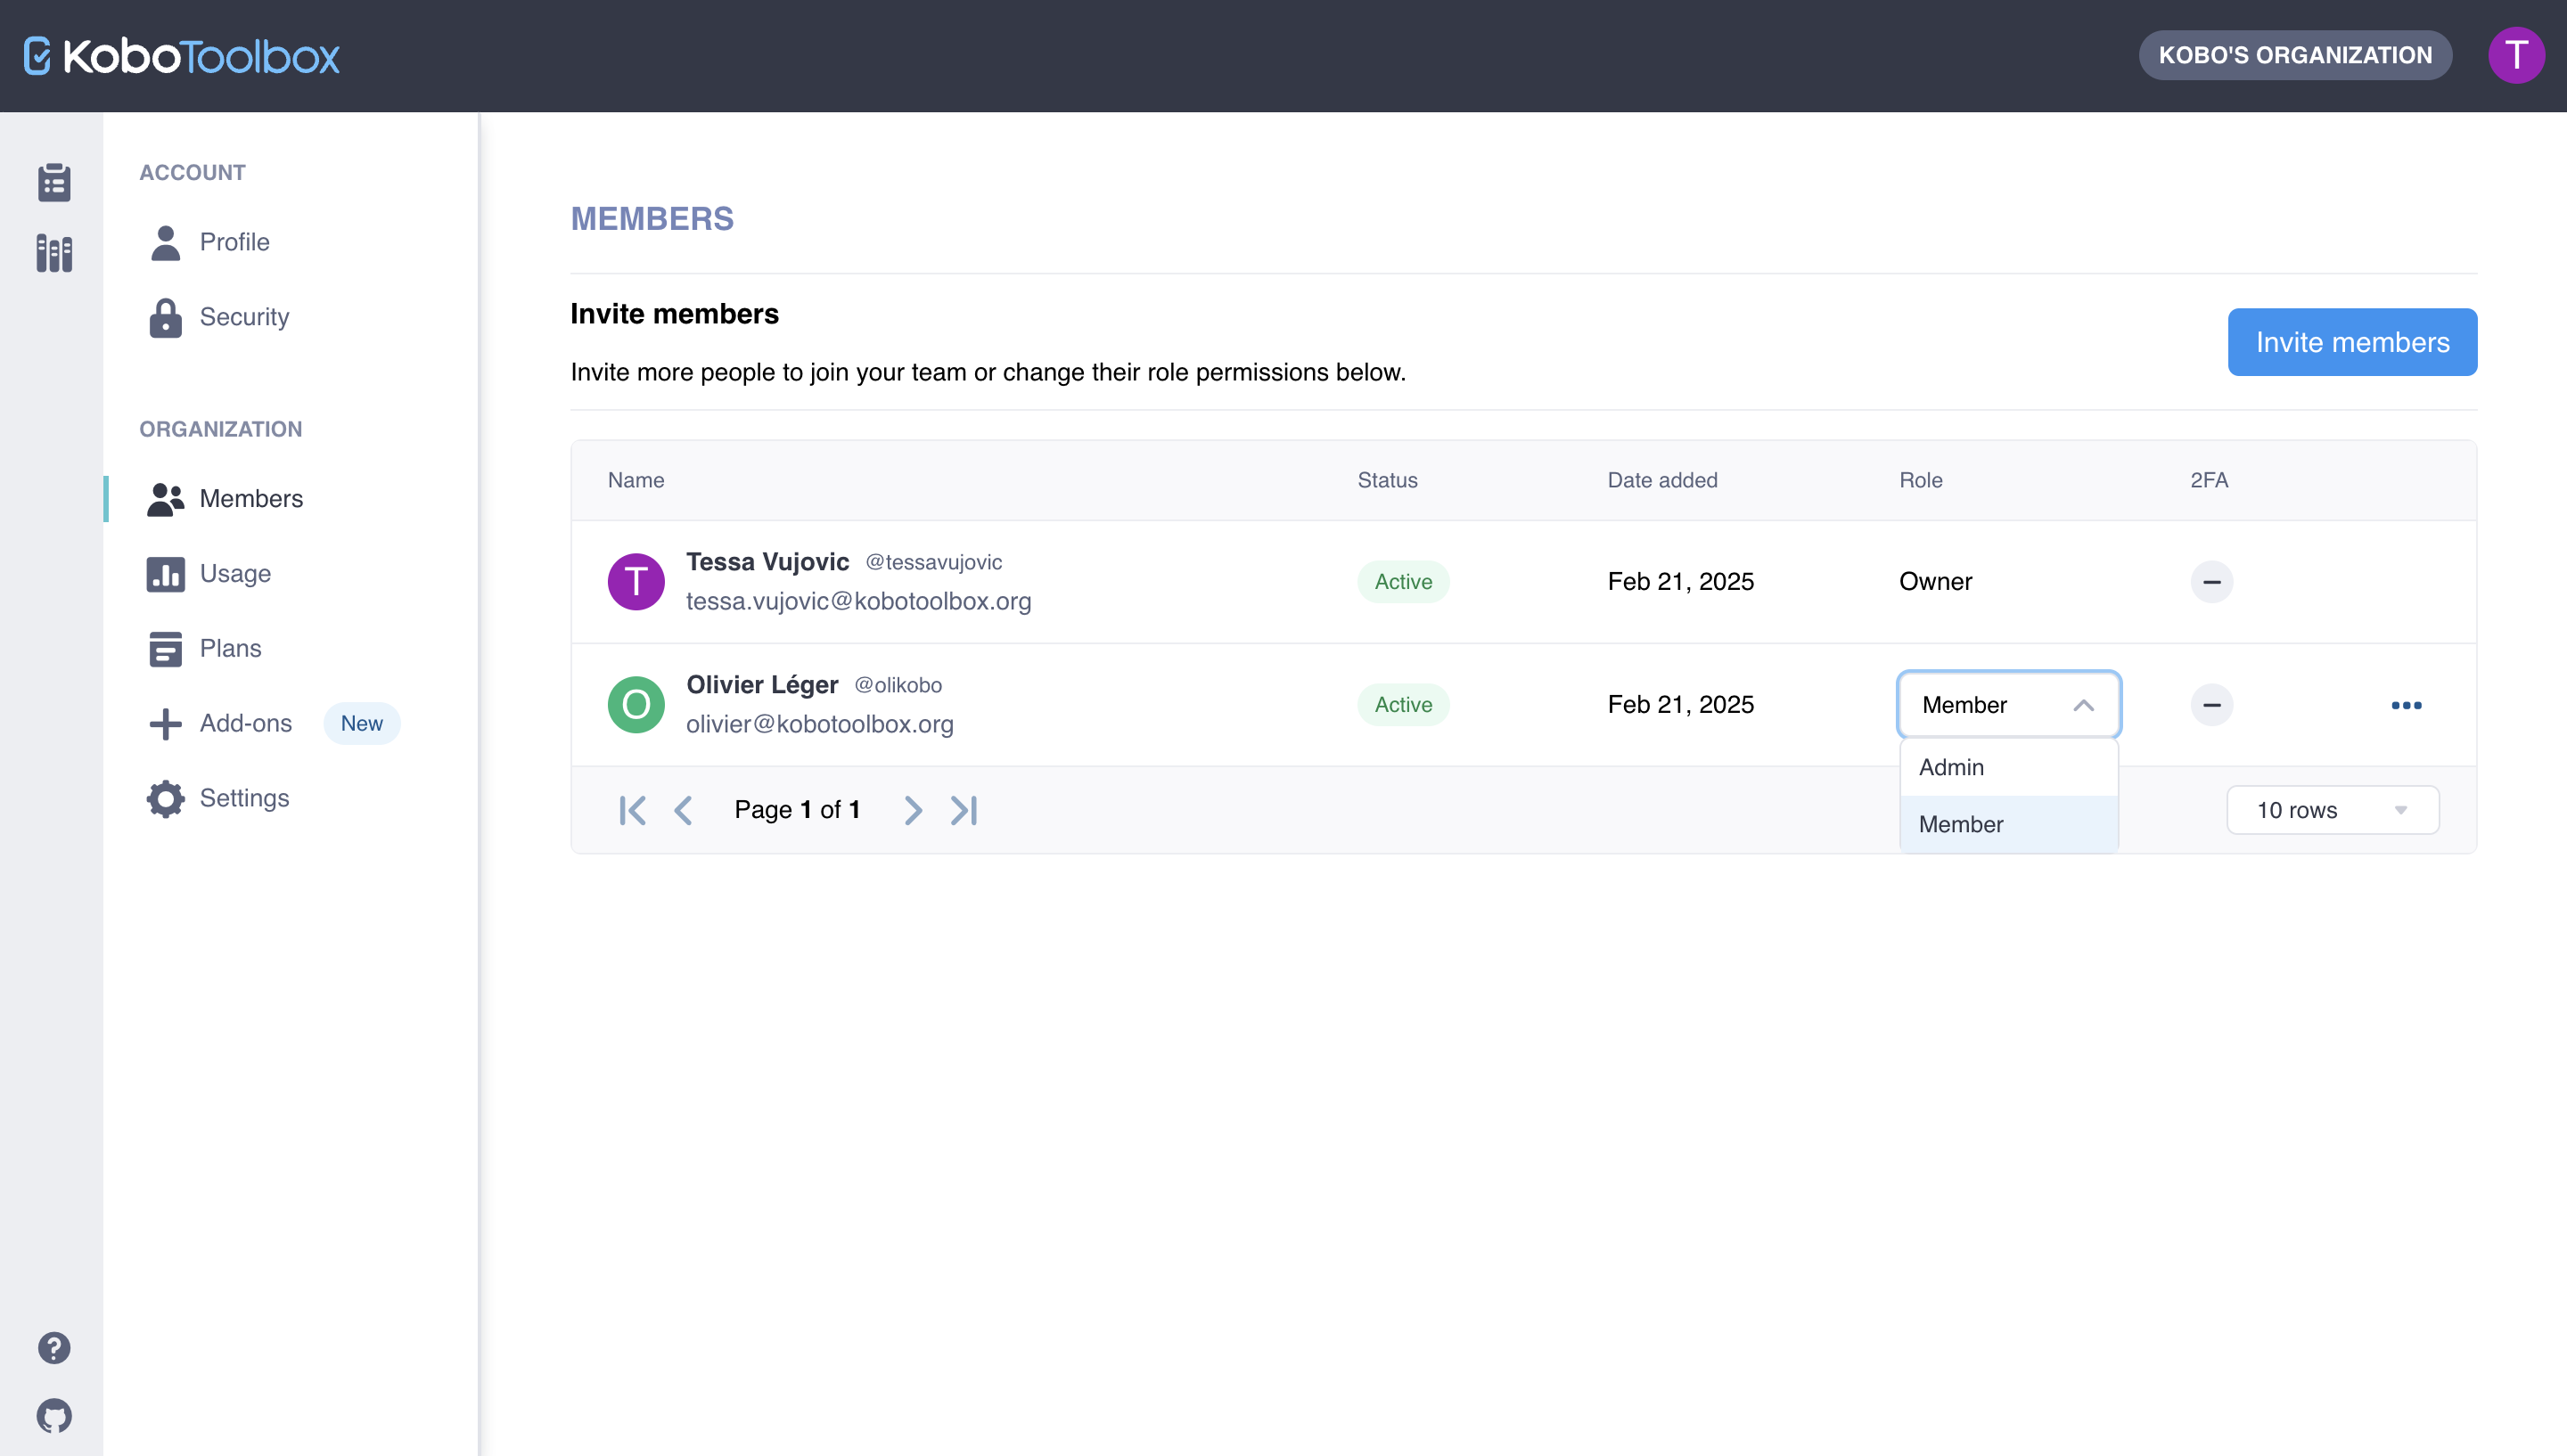The height and width of the screenshot is (1456, 2567).
Task: Click the Status column header
Action: click(1387, 480)
